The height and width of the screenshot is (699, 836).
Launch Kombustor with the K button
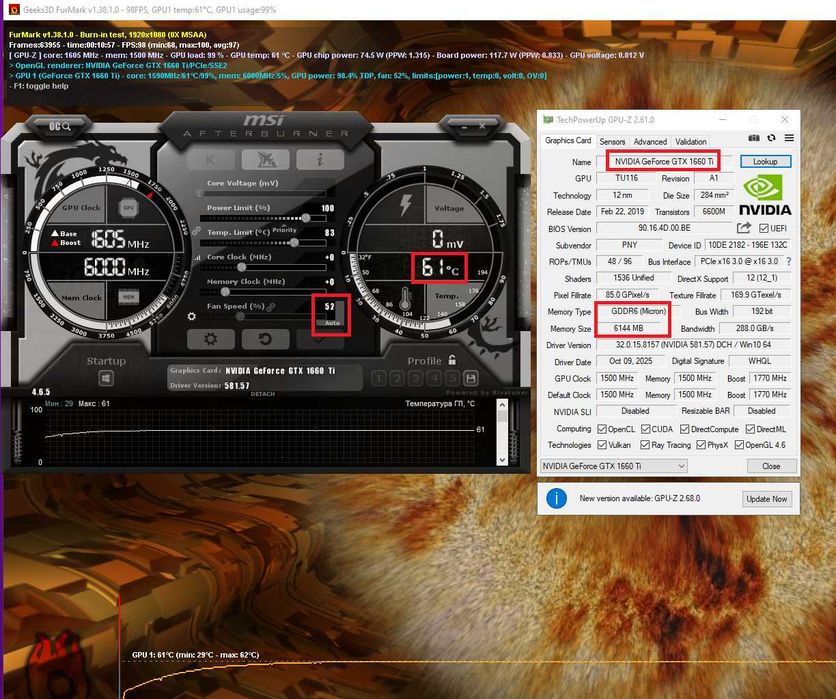coord(211,159)
